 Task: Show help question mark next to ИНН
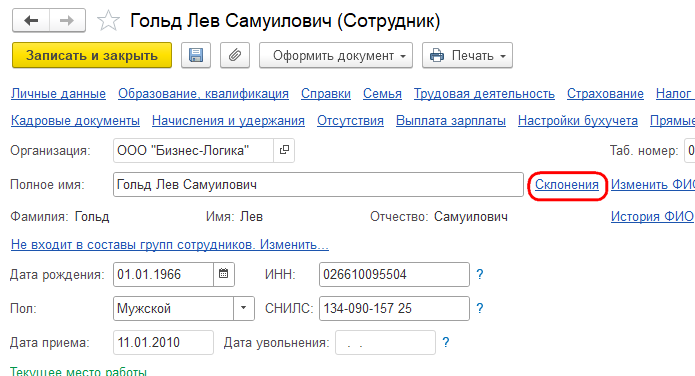click(480, 274)
